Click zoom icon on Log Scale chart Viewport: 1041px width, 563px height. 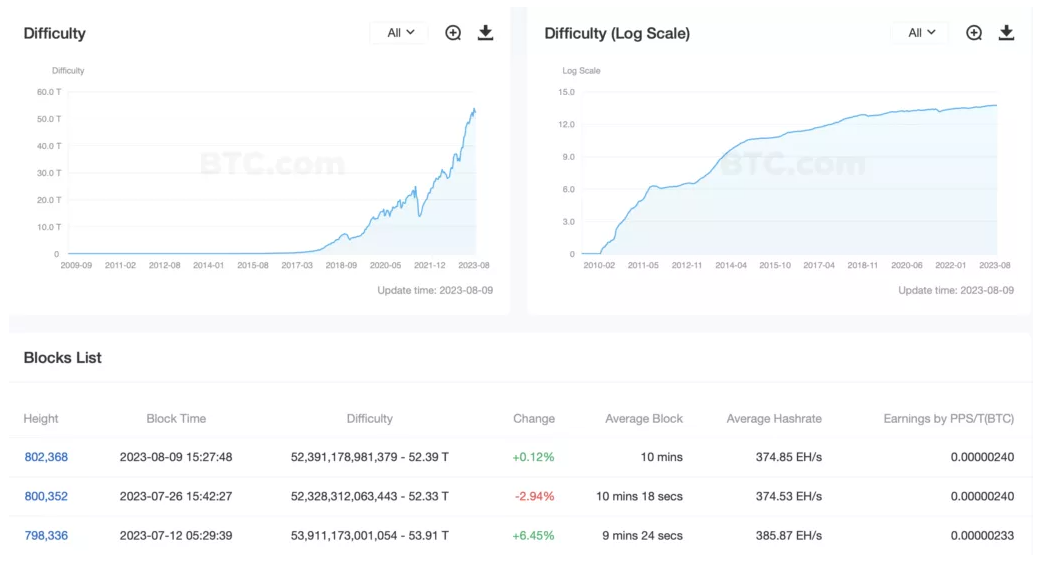click(x=974, y=33)
